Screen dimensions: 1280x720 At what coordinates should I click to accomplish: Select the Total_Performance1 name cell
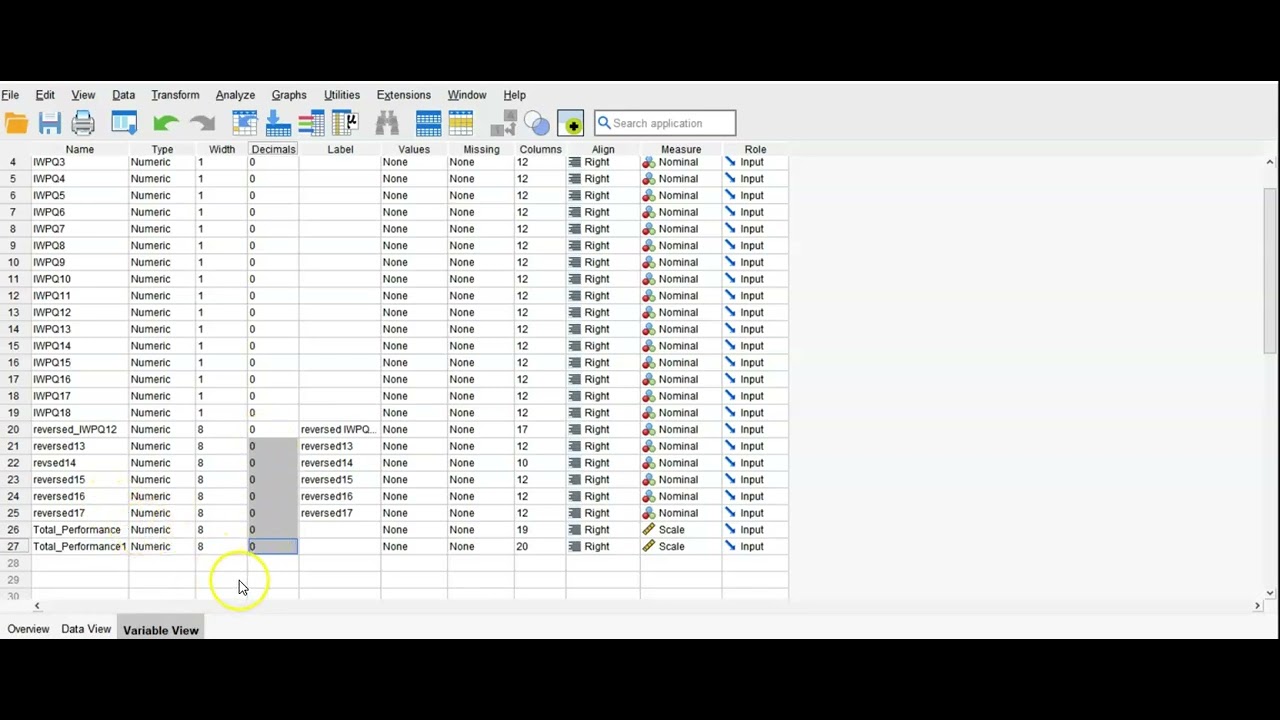(79, 546)
